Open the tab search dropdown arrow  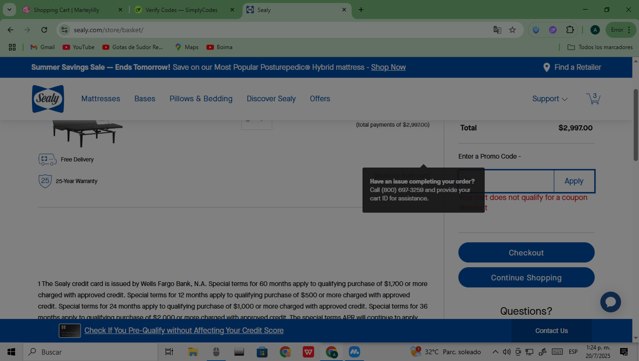point(9,10)
